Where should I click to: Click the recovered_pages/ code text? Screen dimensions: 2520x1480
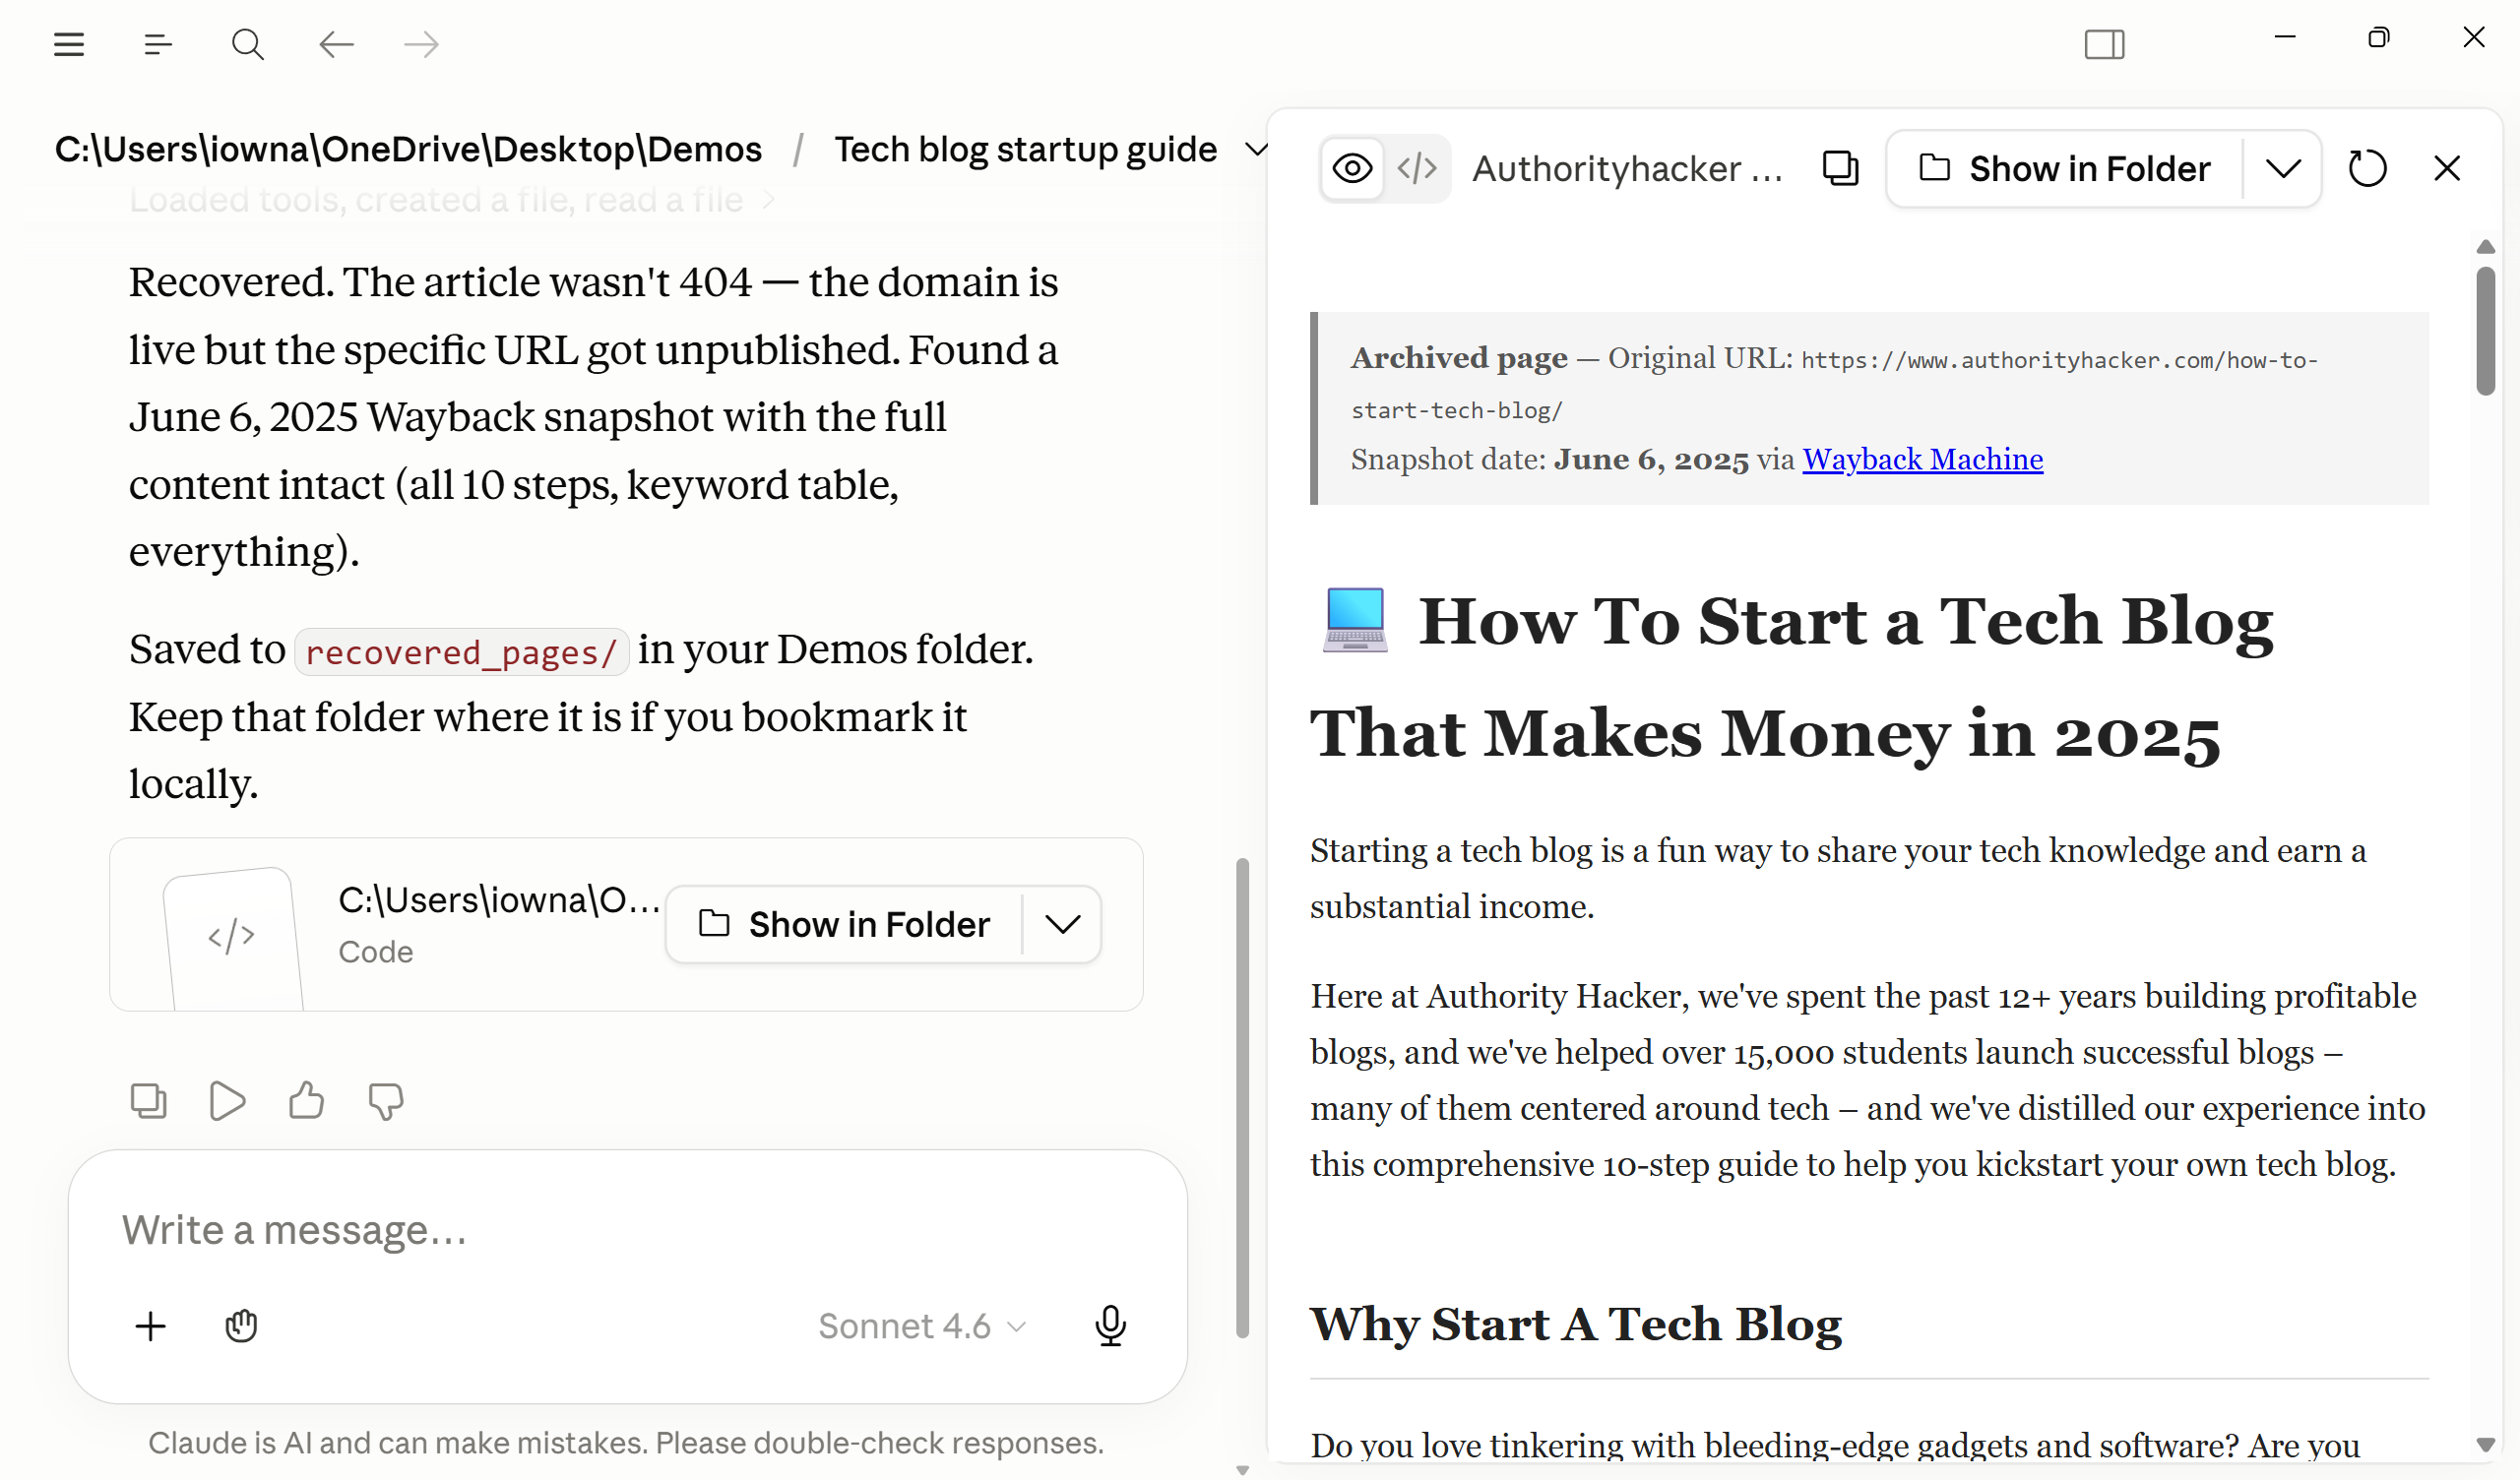[461, 652]
